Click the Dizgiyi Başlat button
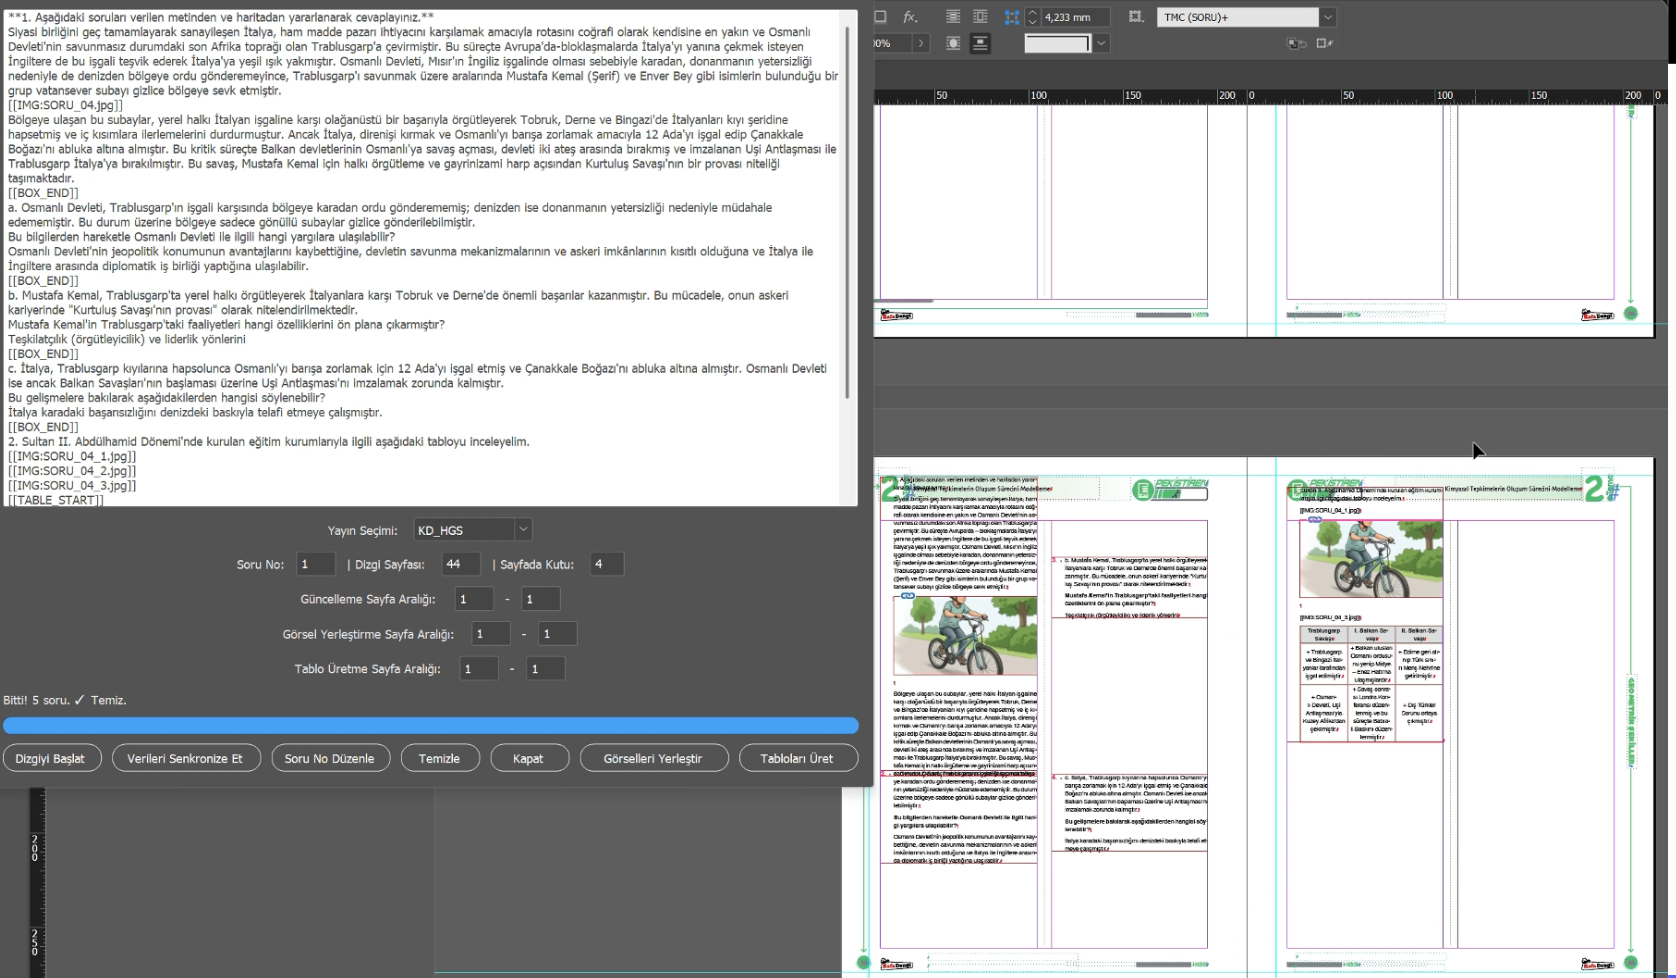This screenshot has width=1676, height=978. click(x=50, y=758)
